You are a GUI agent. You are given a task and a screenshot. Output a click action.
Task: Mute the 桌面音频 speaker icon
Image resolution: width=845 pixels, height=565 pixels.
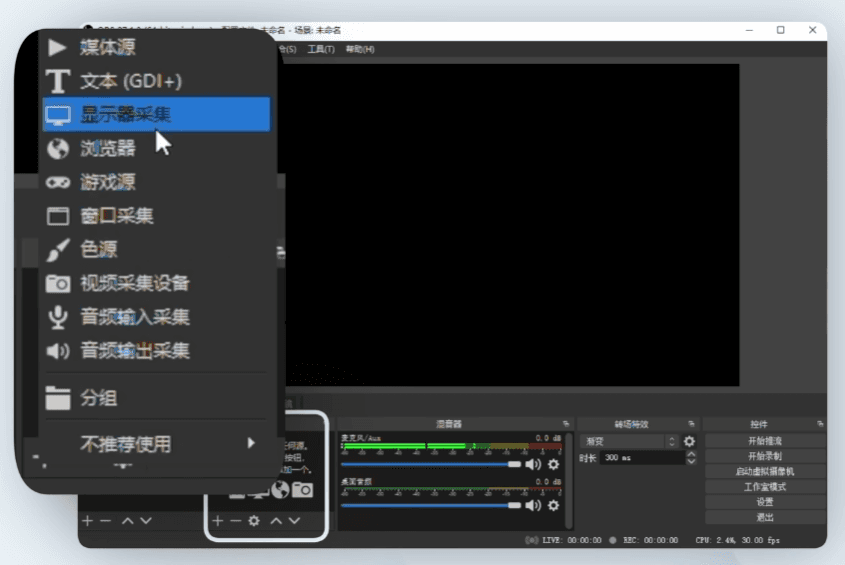pos(533,506)
